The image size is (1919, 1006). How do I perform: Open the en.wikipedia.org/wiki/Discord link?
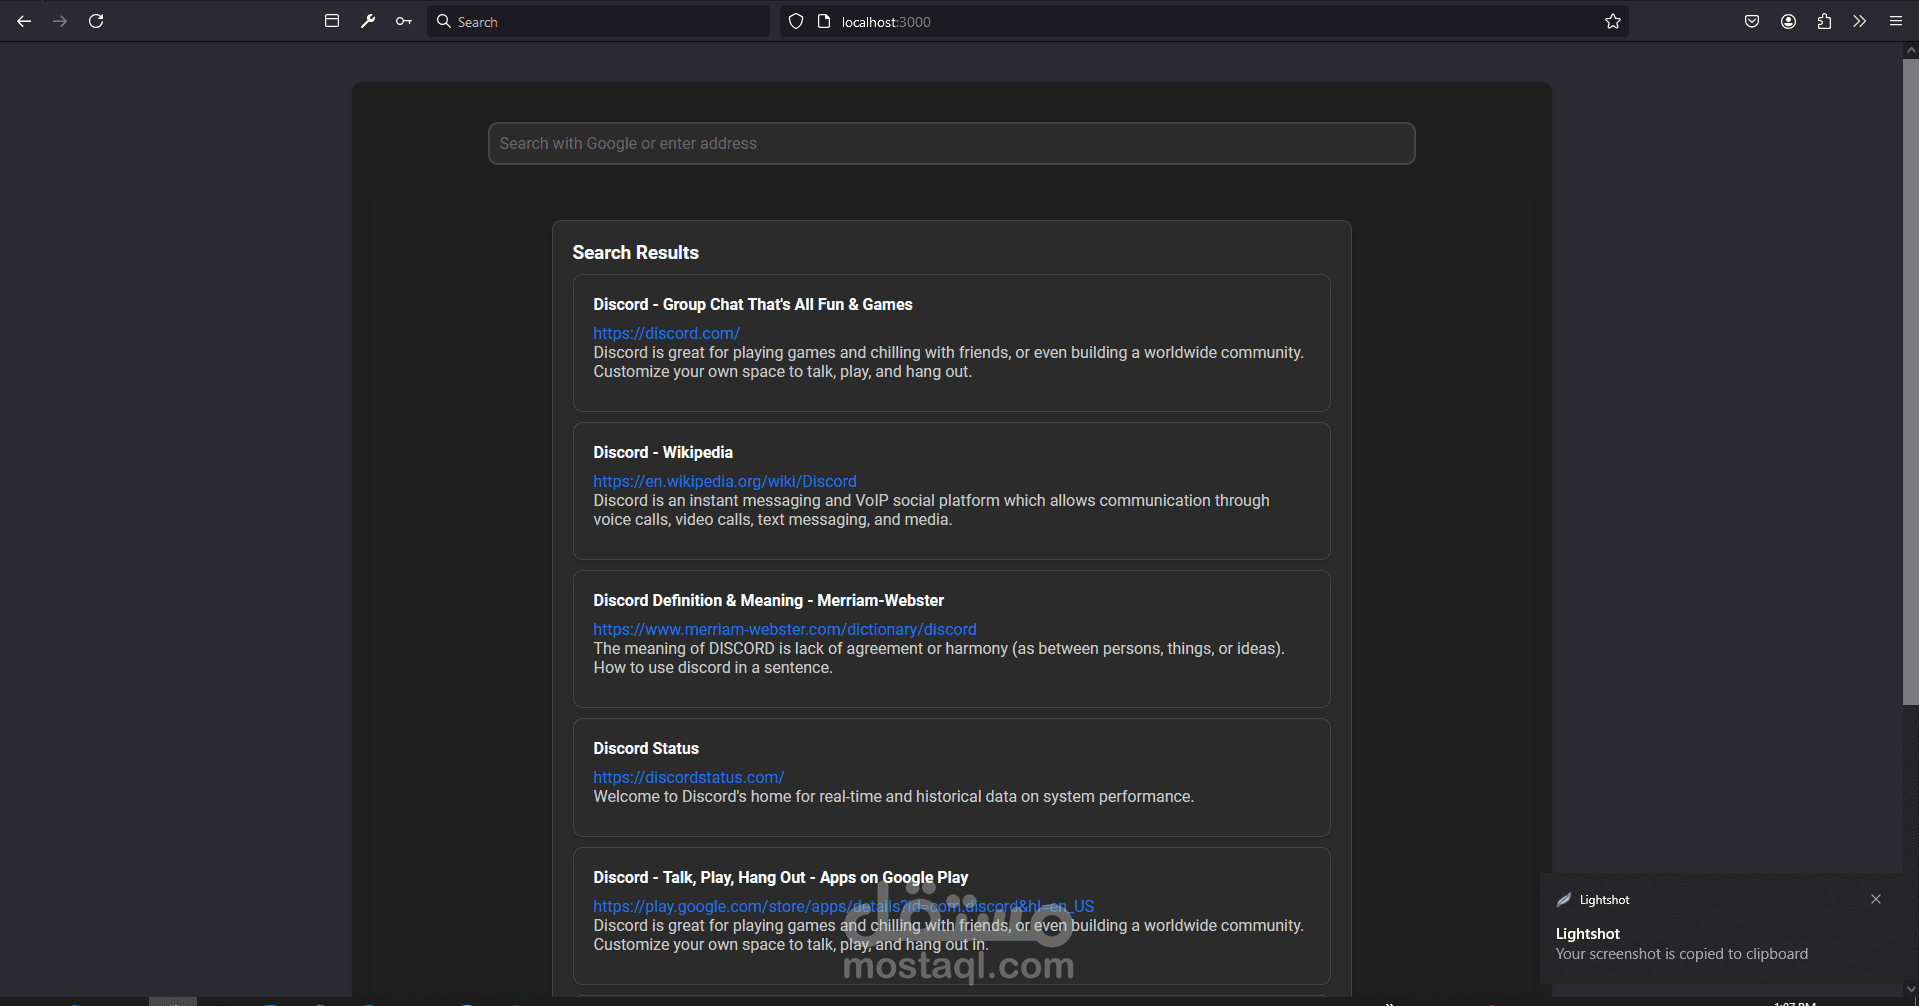[x=725, y=481]
